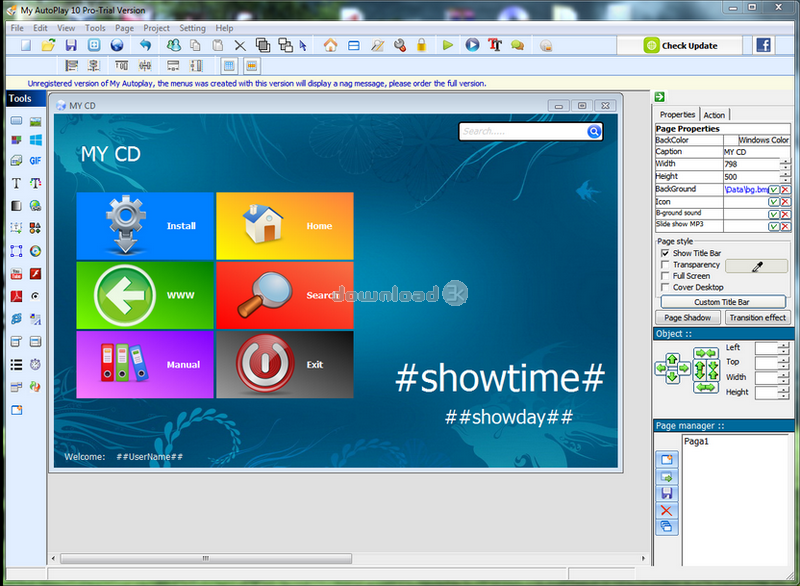Viewport: 800px width, 586px height.
Task: Open the Edit menu
Action: pos(40,28)
